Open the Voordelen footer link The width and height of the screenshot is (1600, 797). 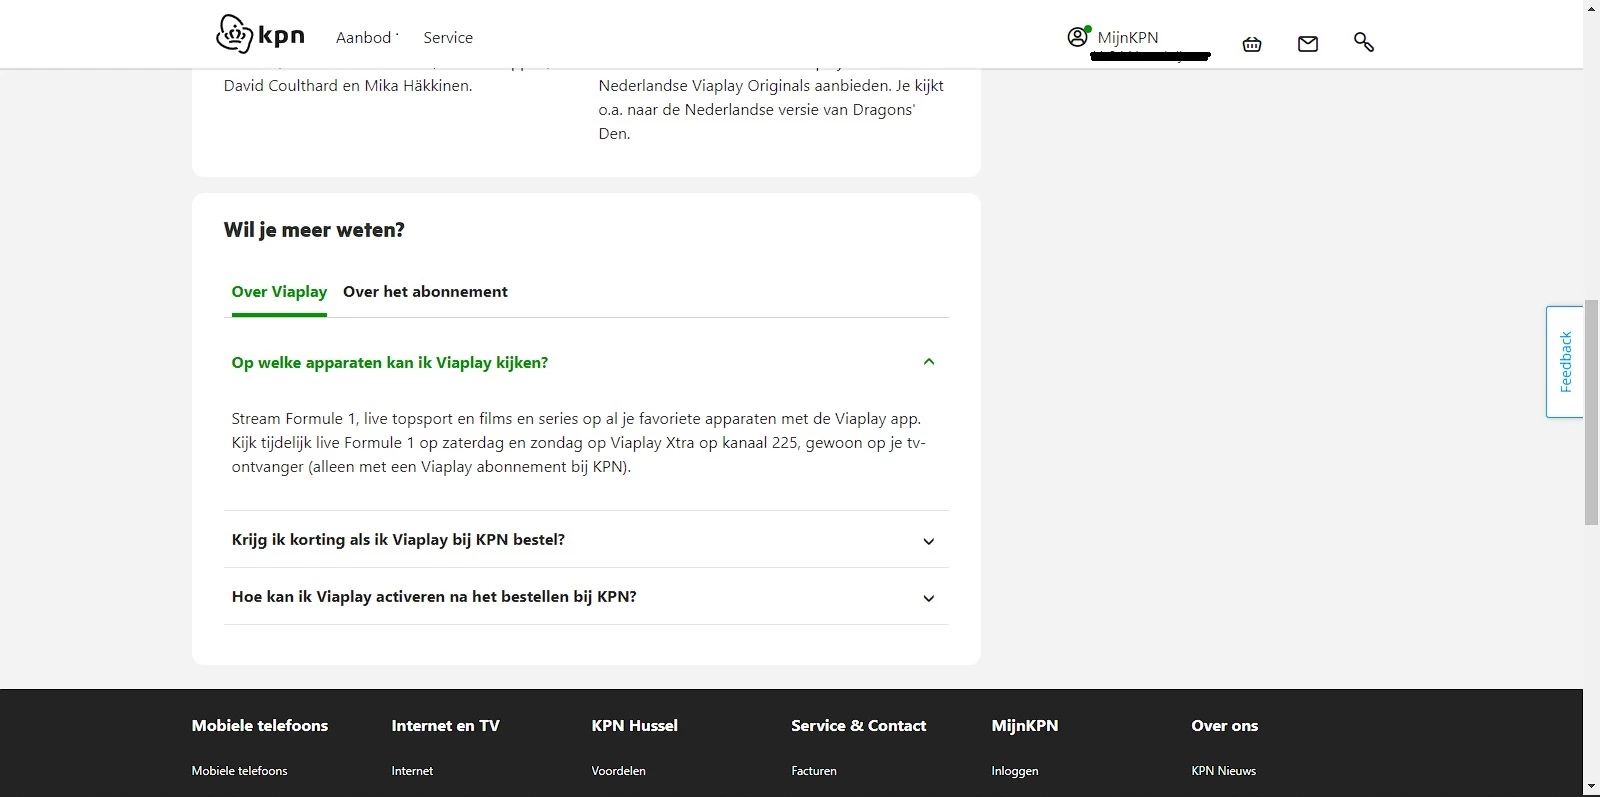[619, 771]
